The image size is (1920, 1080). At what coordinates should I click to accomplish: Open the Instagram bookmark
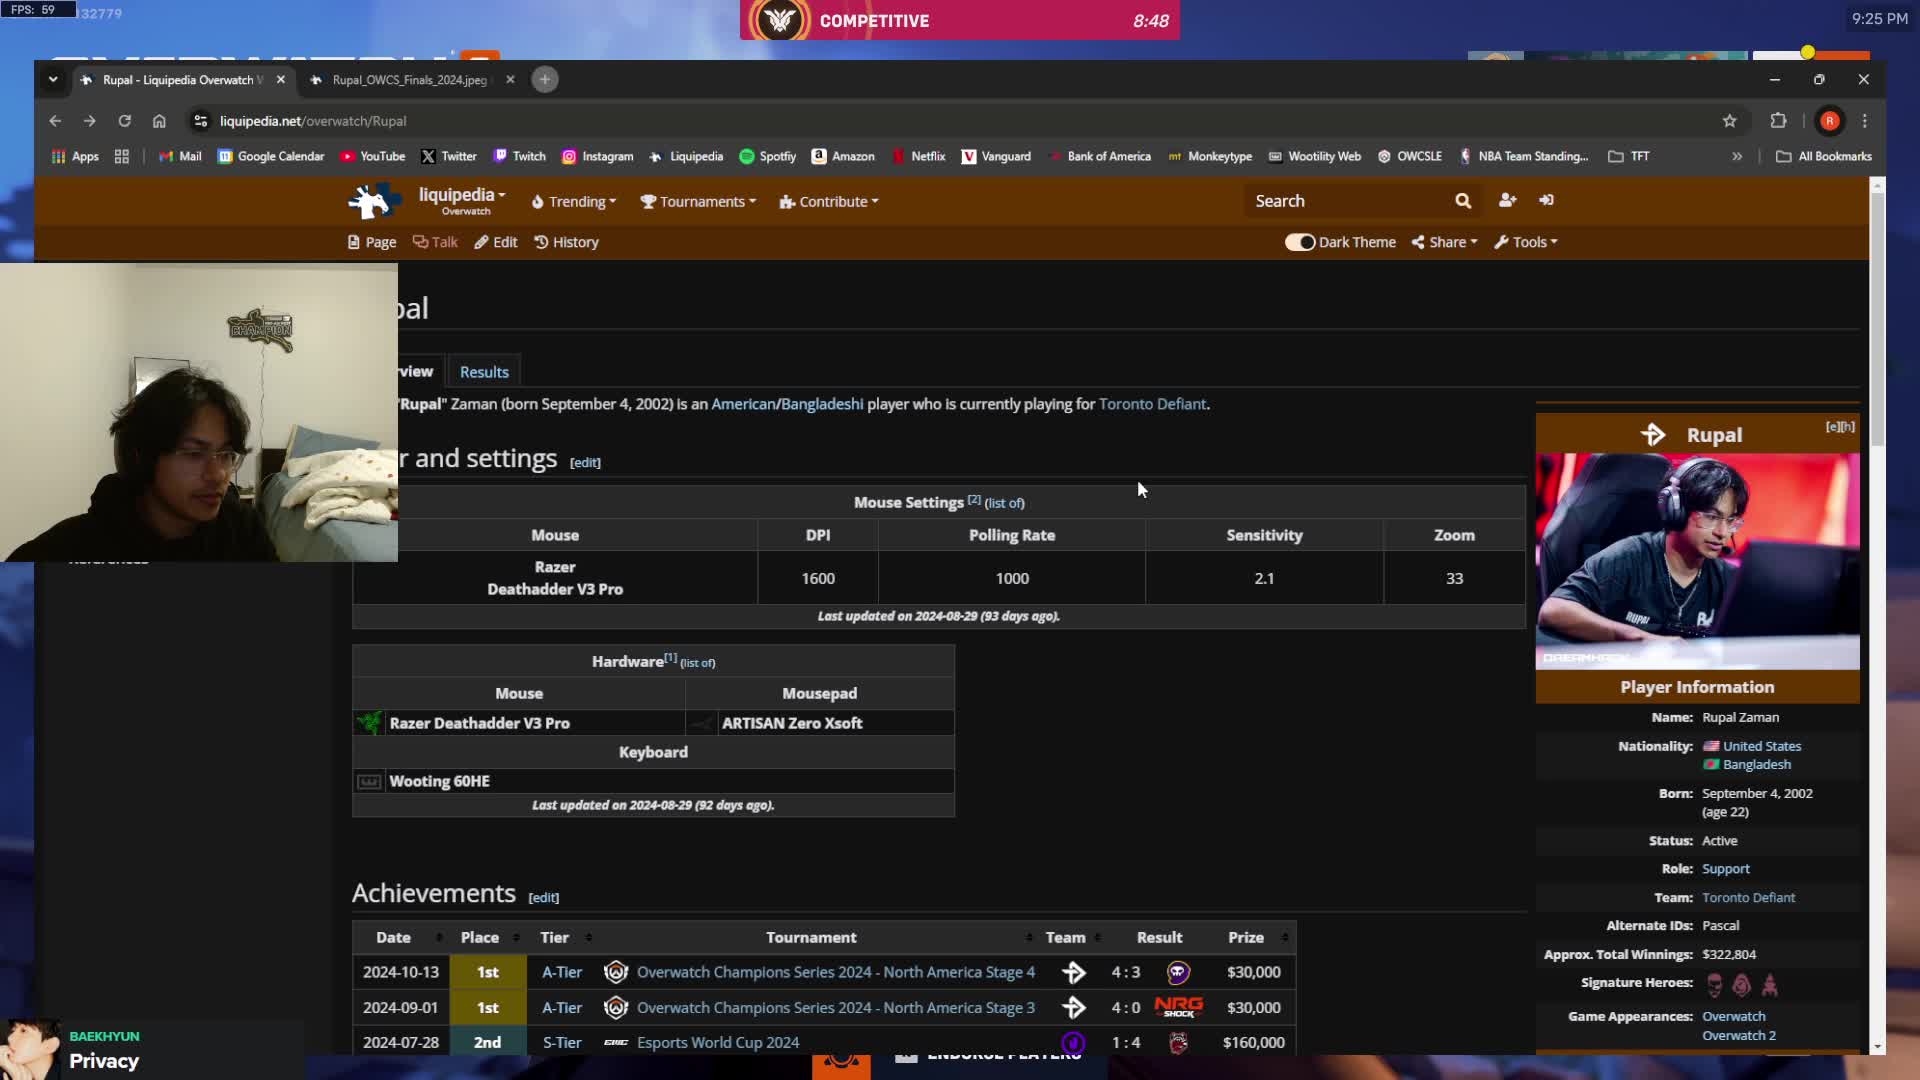tap(598, 157)
